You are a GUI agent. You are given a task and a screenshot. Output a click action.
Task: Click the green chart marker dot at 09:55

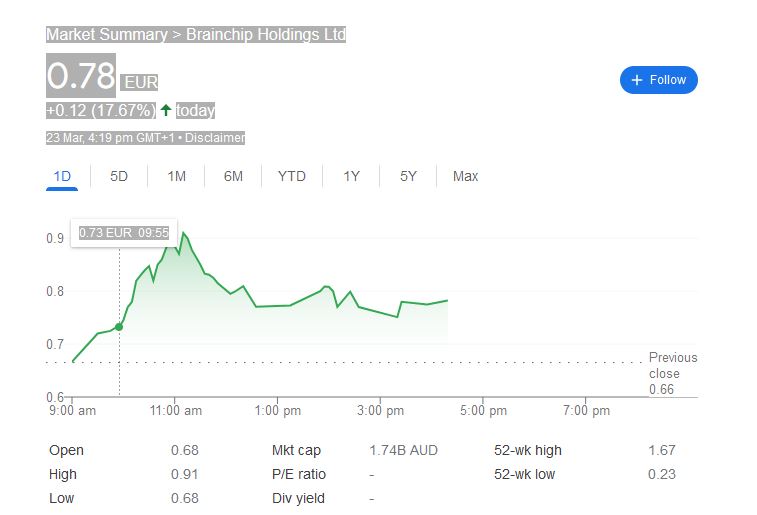[x=119, y=327]
